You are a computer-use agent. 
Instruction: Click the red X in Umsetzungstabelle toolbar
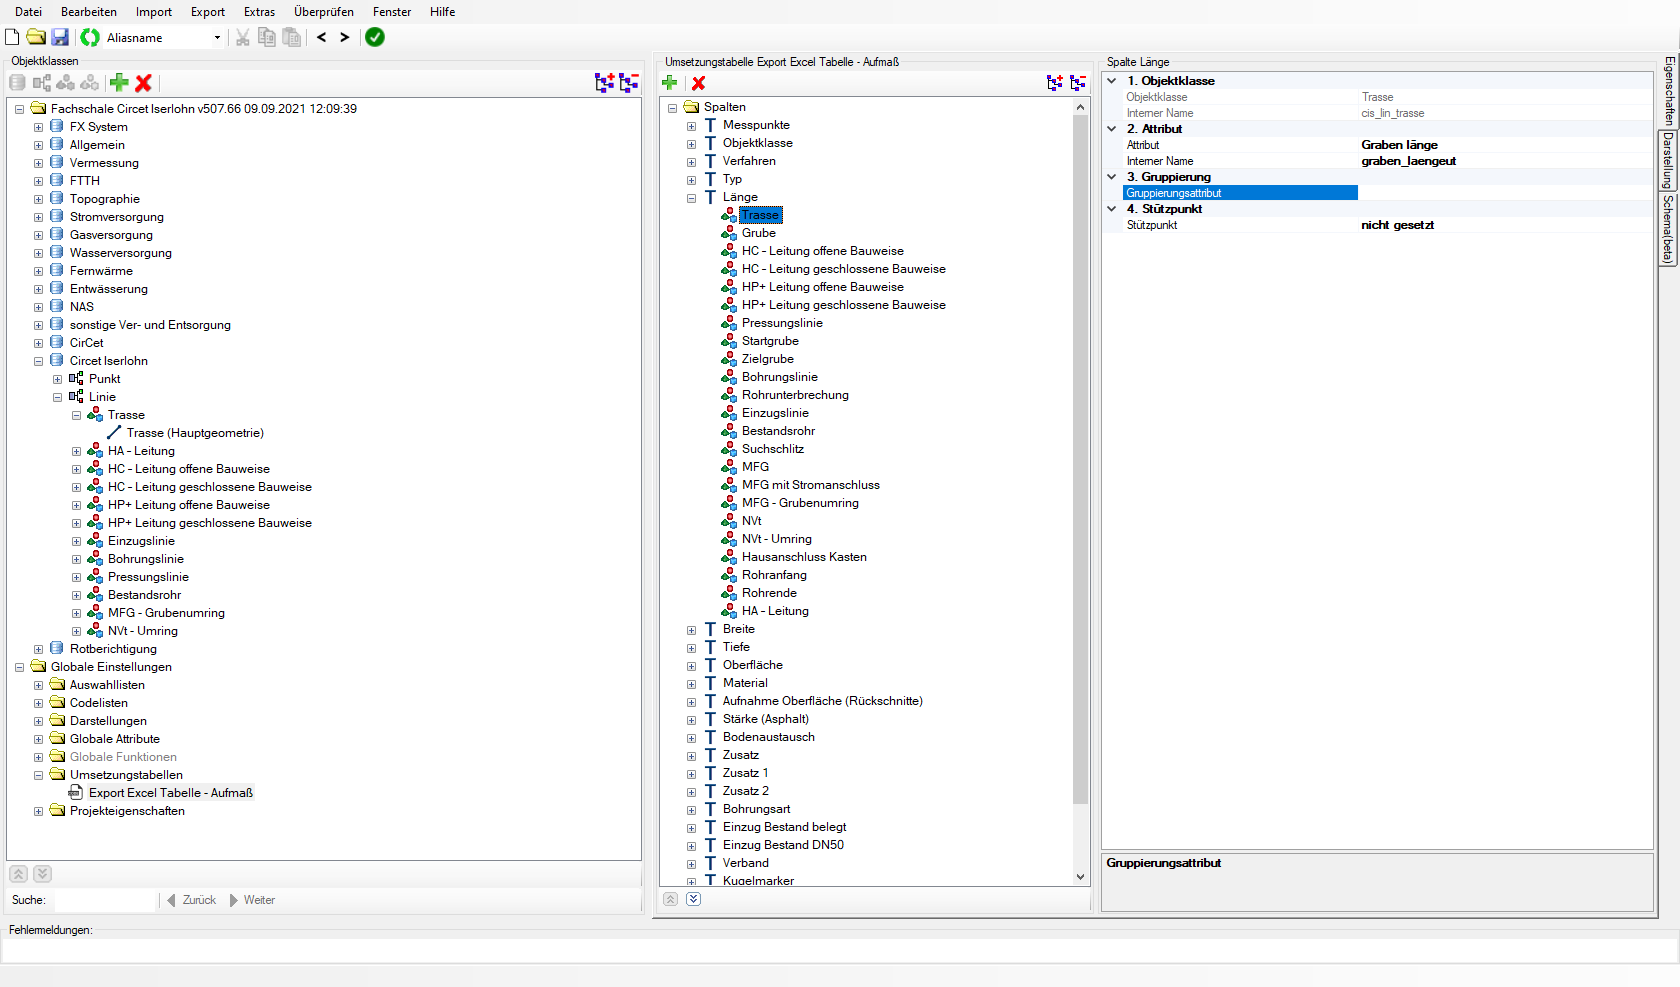pos(698,83)
